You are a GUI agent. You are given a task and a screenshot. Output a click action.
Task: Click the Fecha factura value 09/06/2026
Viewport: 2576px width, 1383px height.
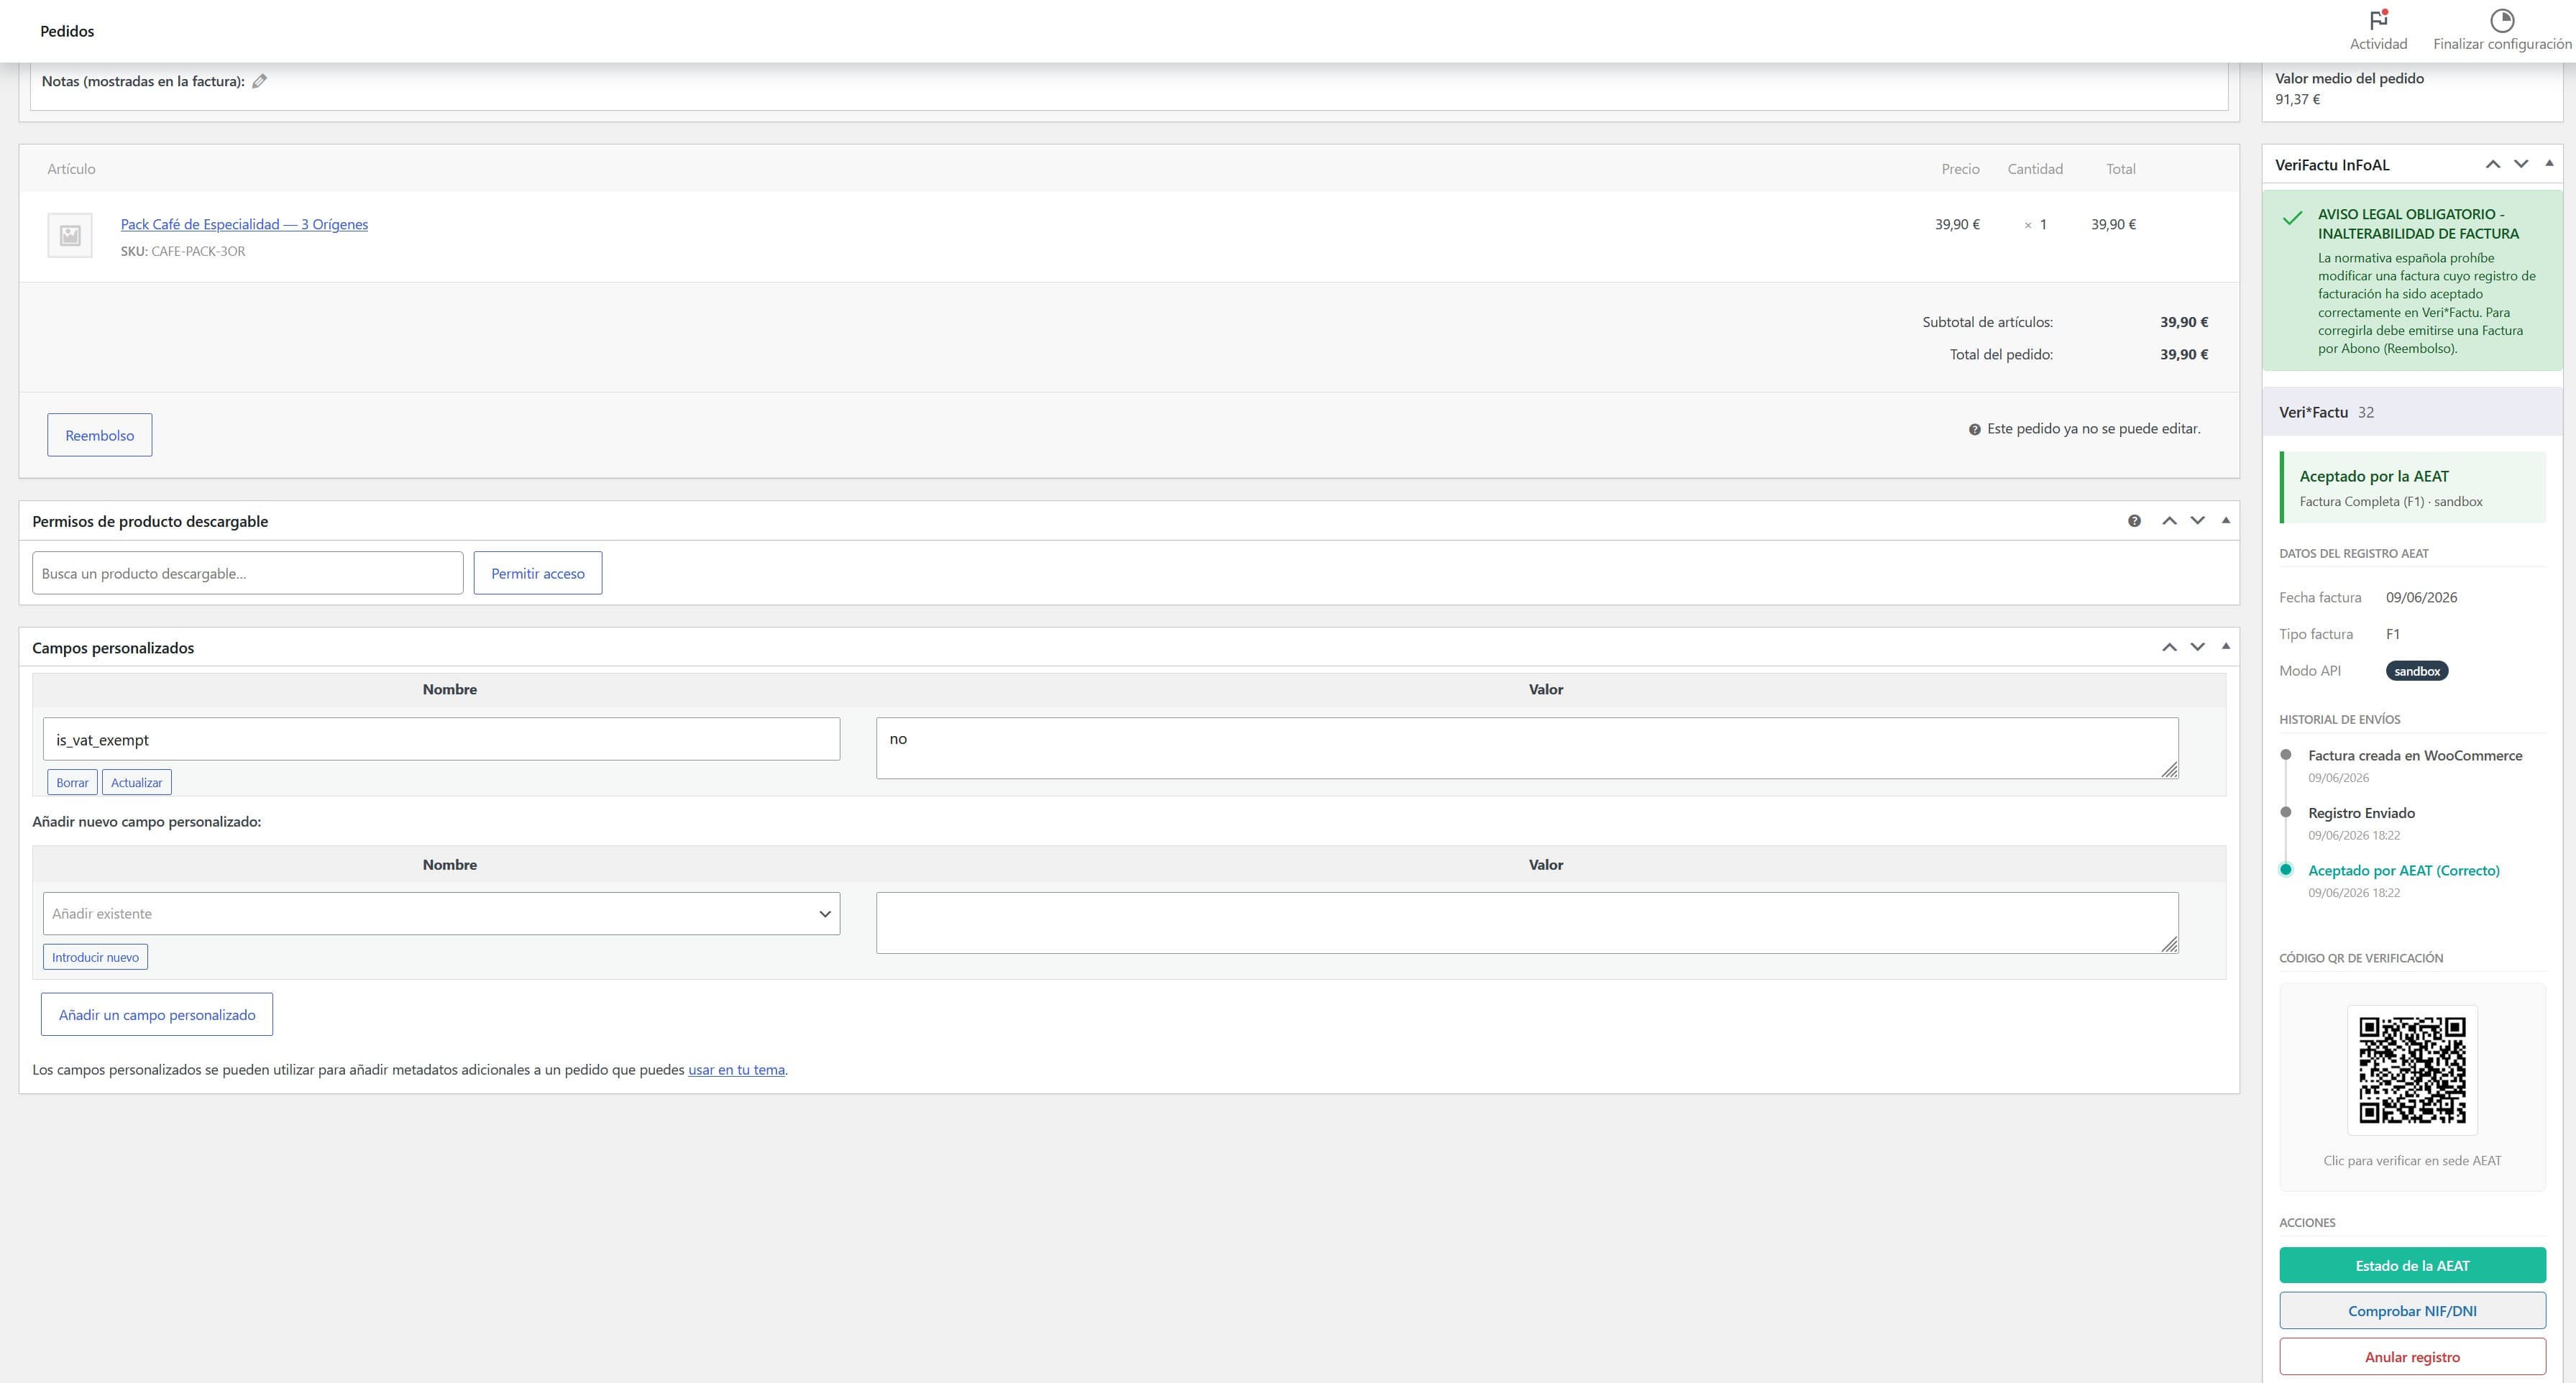coord(2421,597)
